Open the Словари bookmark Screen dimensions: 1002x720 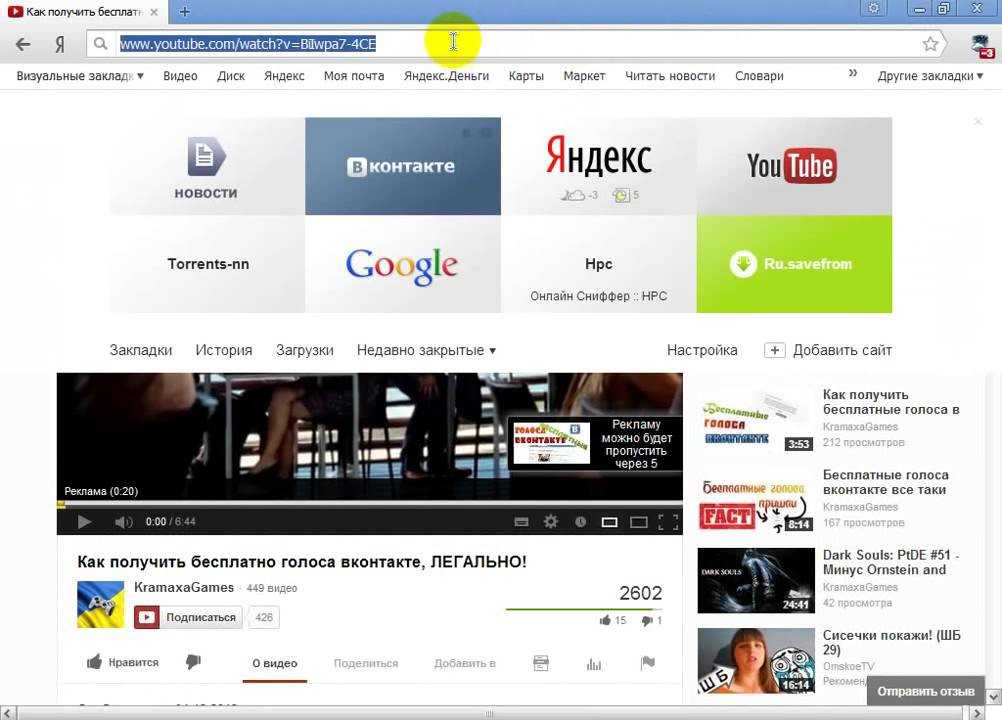pyautogui.click(x=759, y=76)
